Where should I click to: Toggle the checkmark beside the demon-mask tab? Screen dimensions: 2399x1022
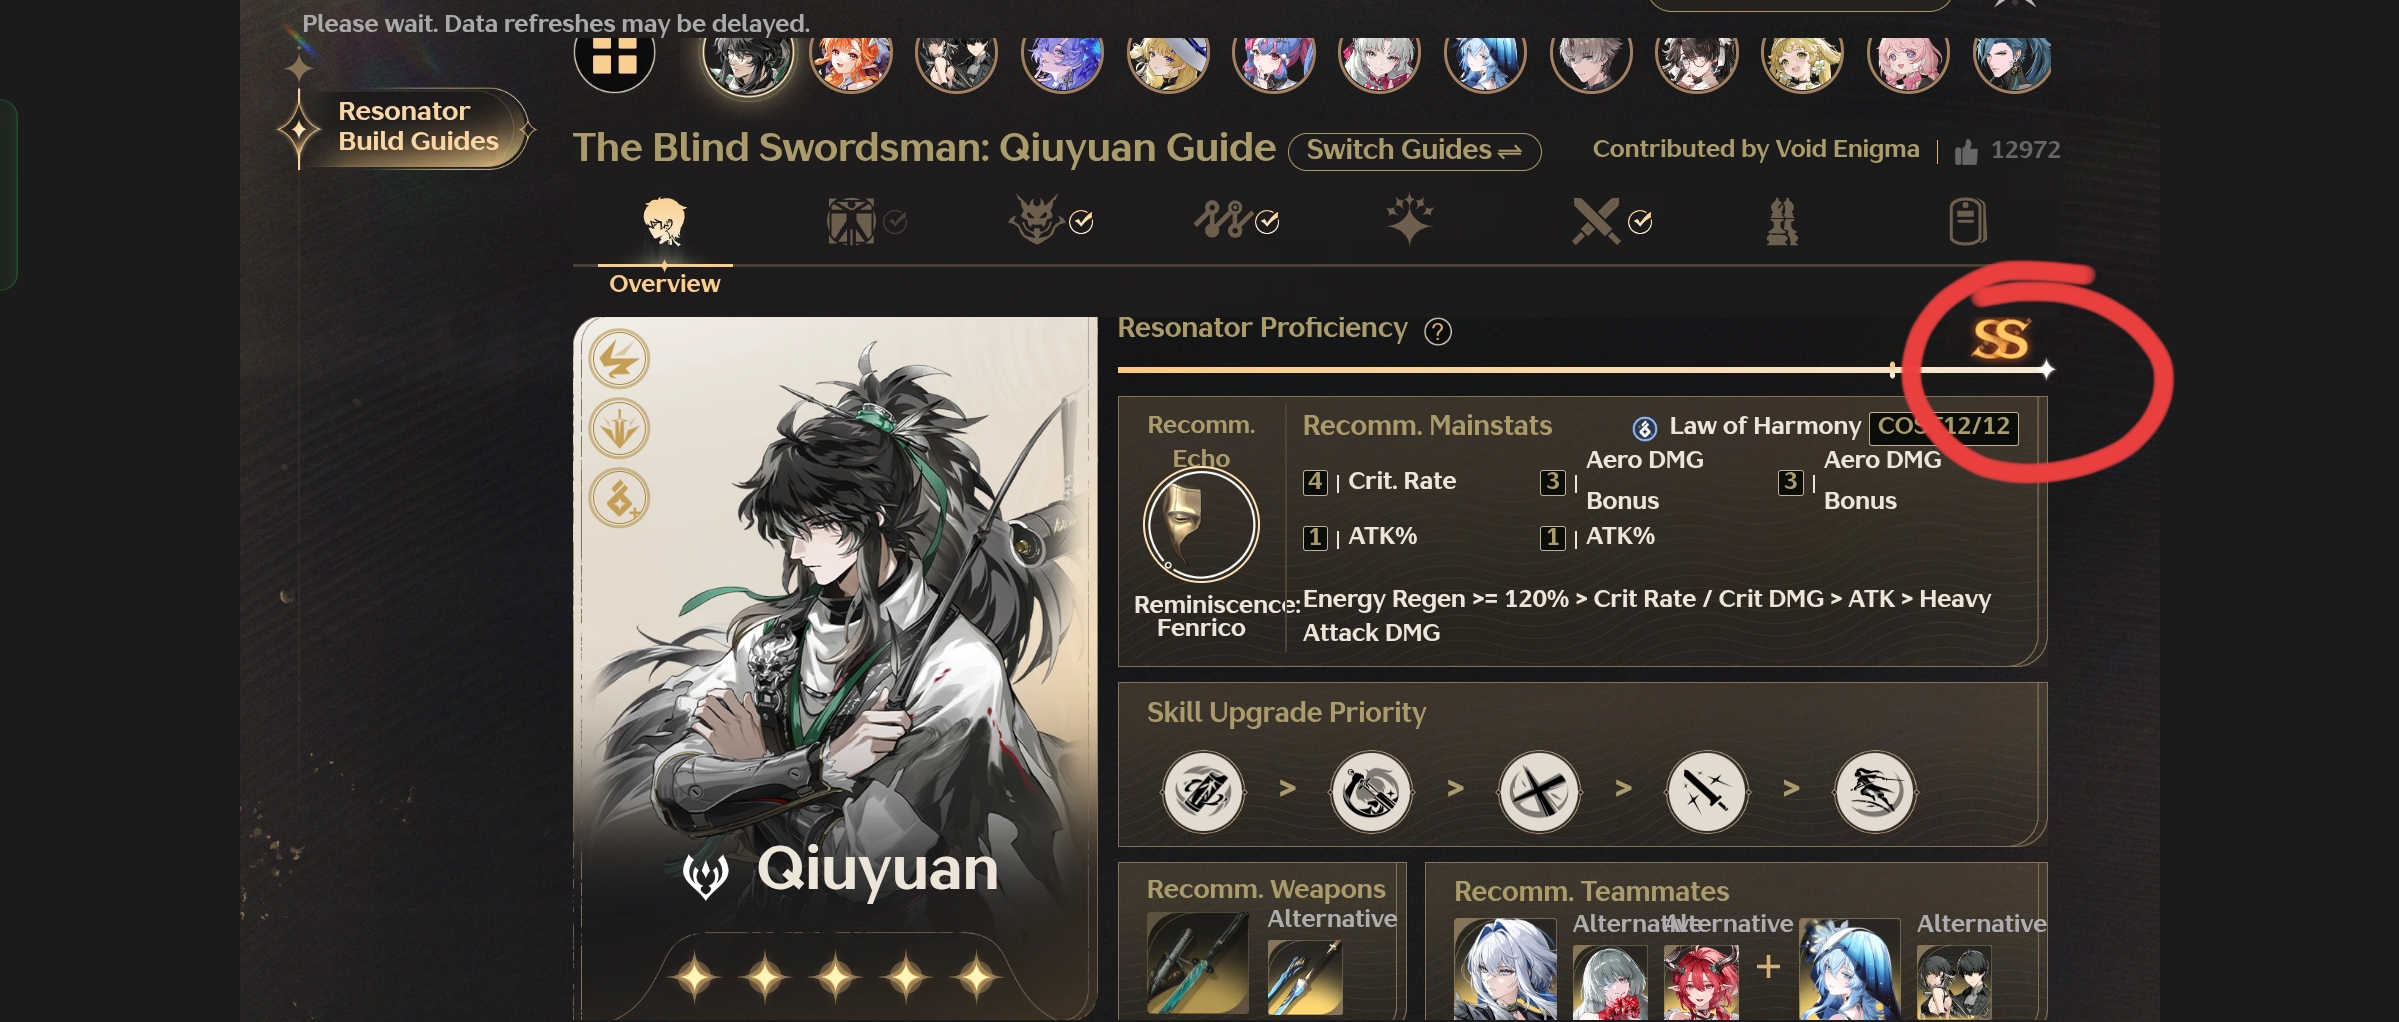(1081, 222)
